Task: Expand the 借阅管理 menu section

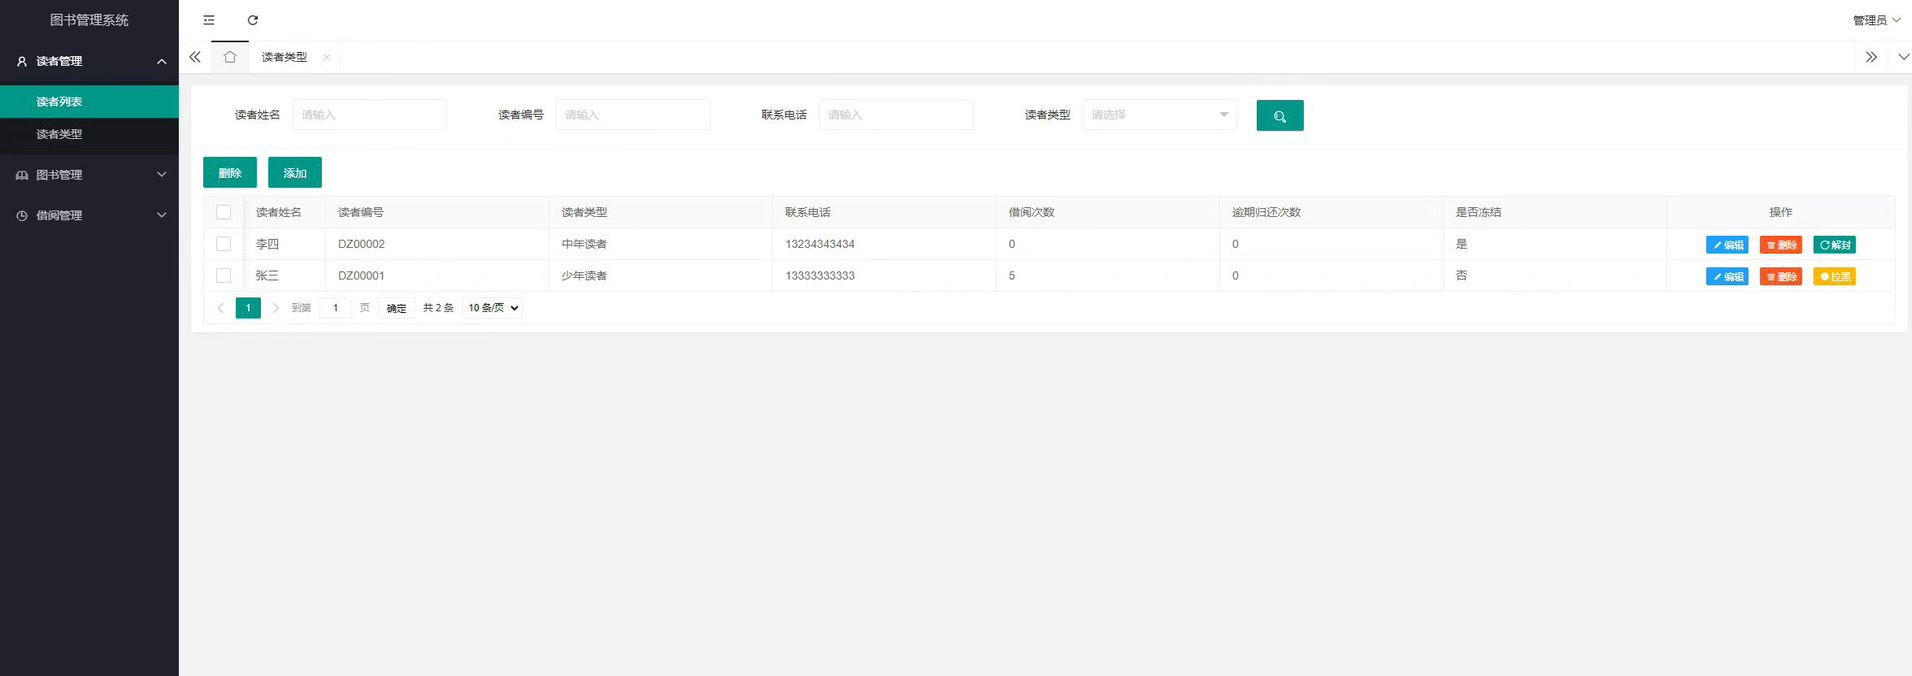Action: point(89,215)
